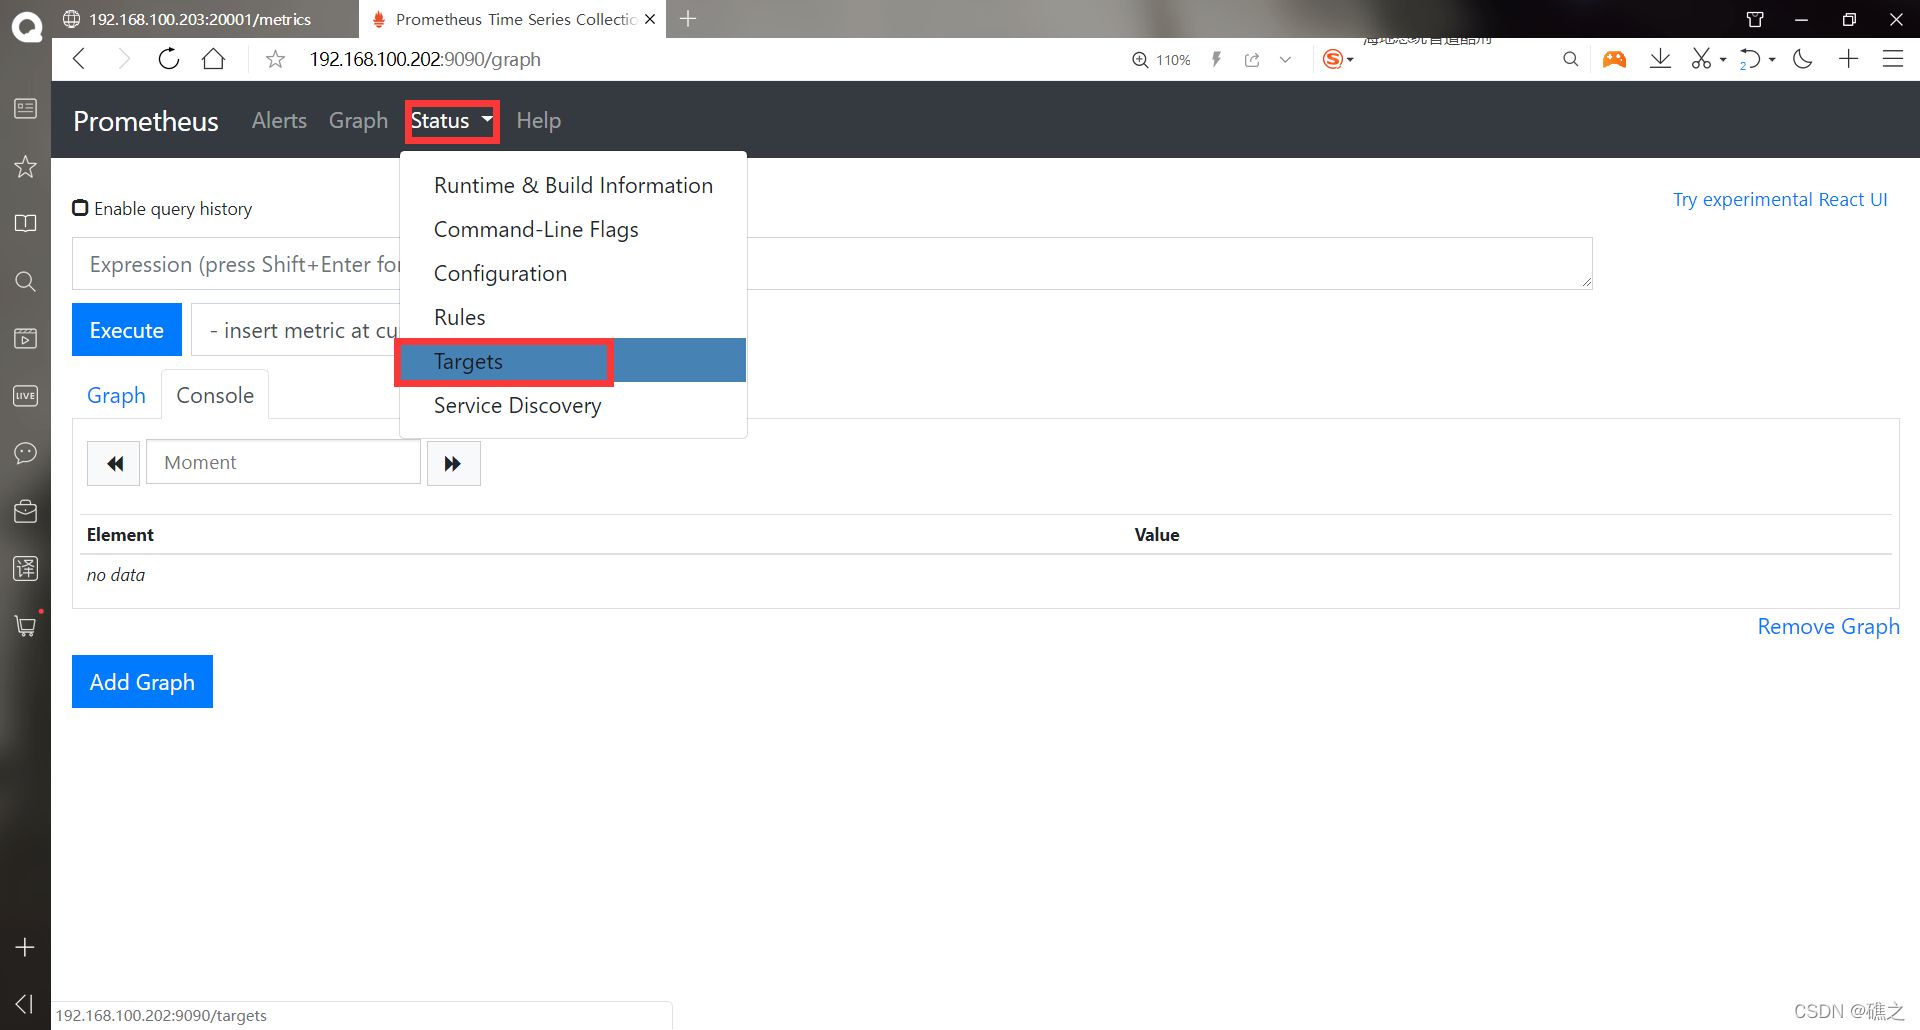Click the Prometheus brand link
This screenshot has width=1920, height=1030.
pos(146,121)
